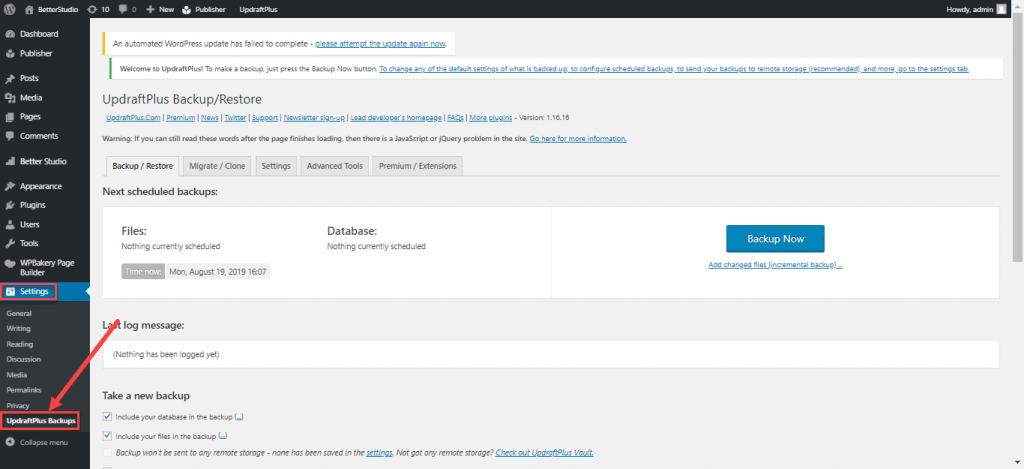Click the Publisher sidebar icon
The height and width of the screenshot is (469, 1024).
coord(10,54)
